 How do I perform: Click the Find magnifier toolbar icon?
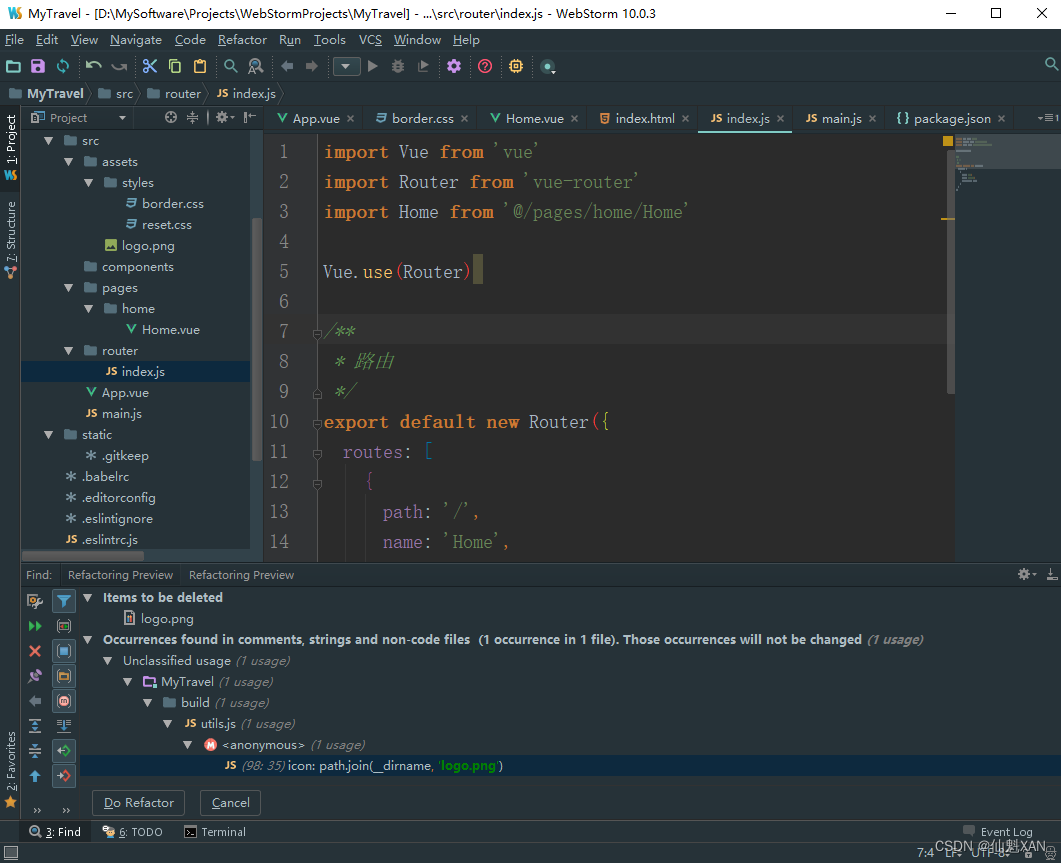click(231, 66)
